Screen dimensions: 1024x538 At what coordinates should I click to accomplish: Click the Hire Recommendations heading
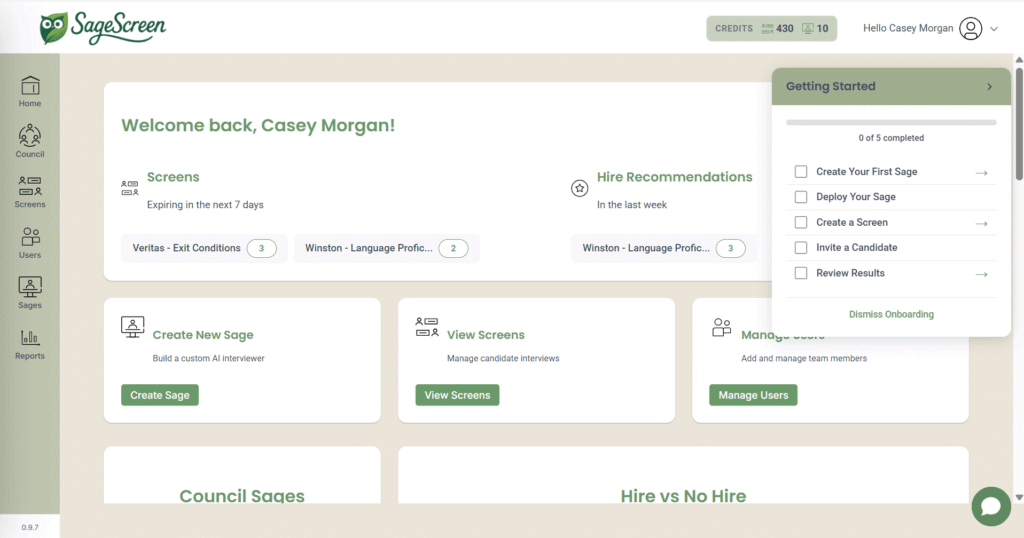pos(675,177)
